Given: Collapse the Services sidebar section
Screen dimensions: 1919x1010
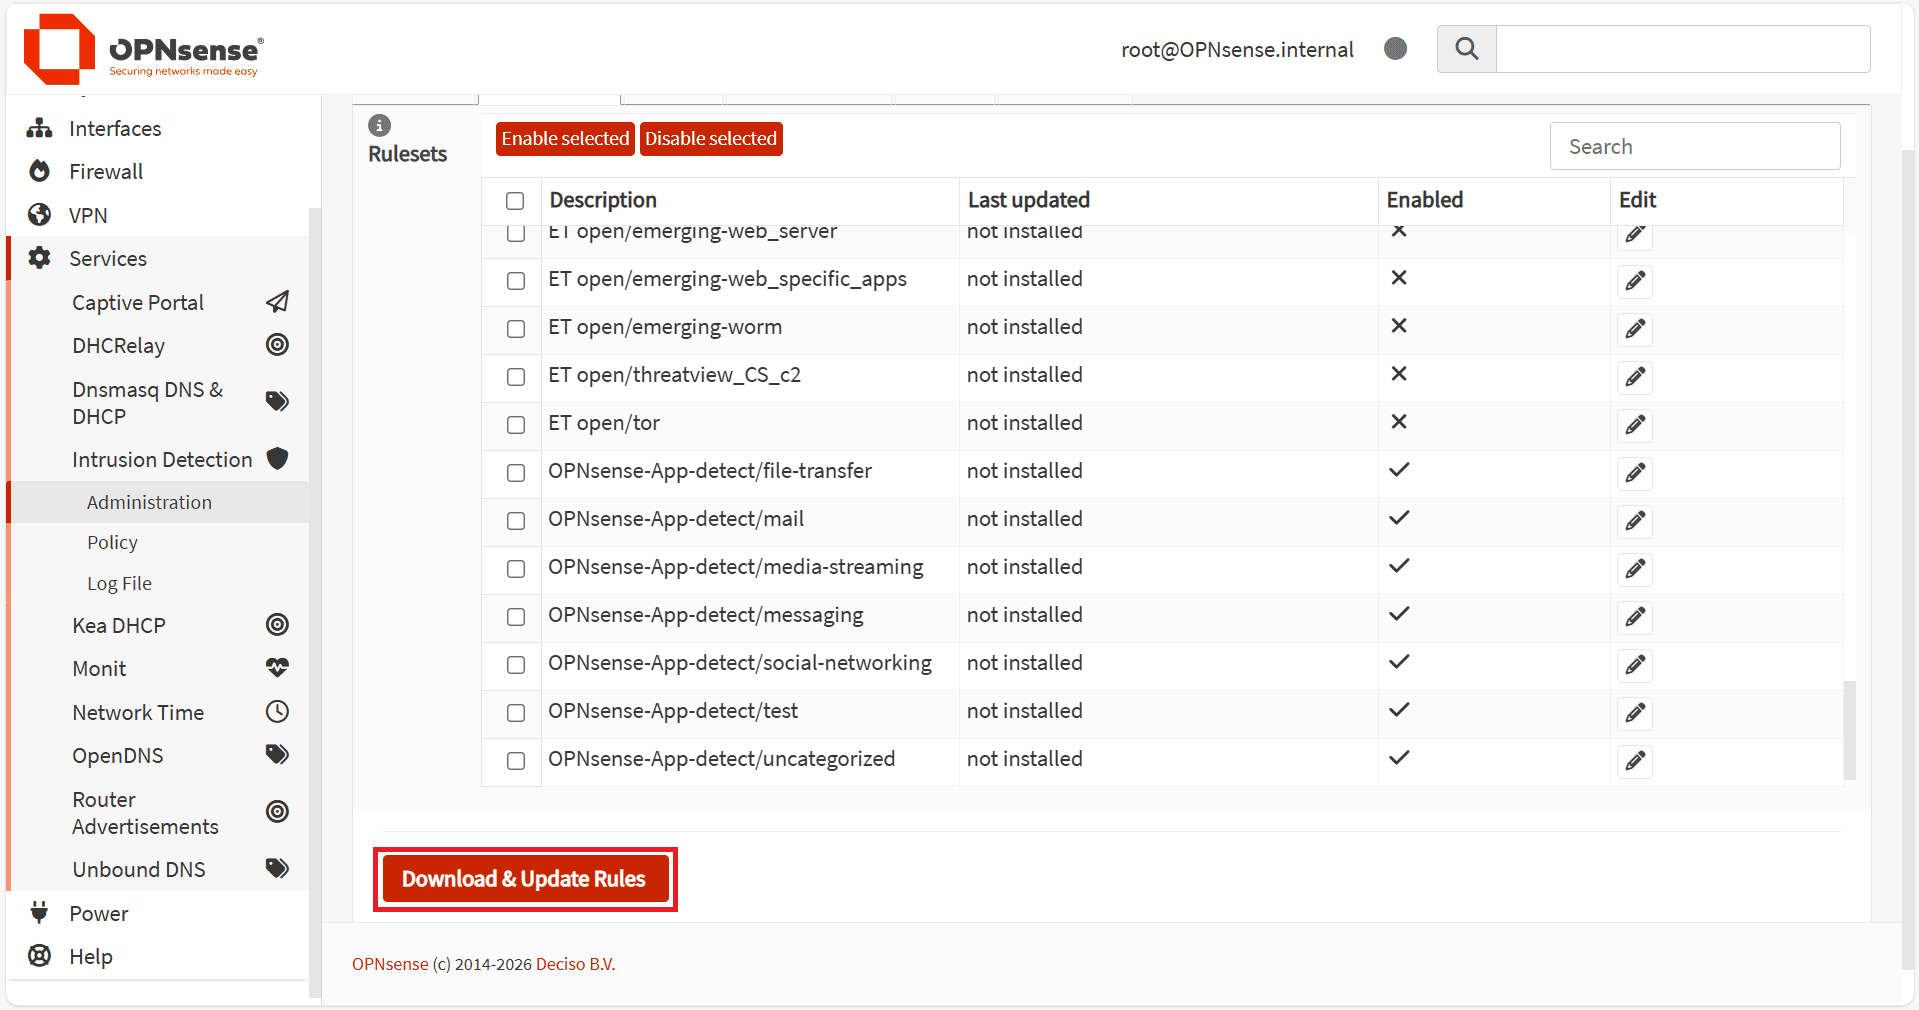Looking at the screenshot, I should (108, 259).
